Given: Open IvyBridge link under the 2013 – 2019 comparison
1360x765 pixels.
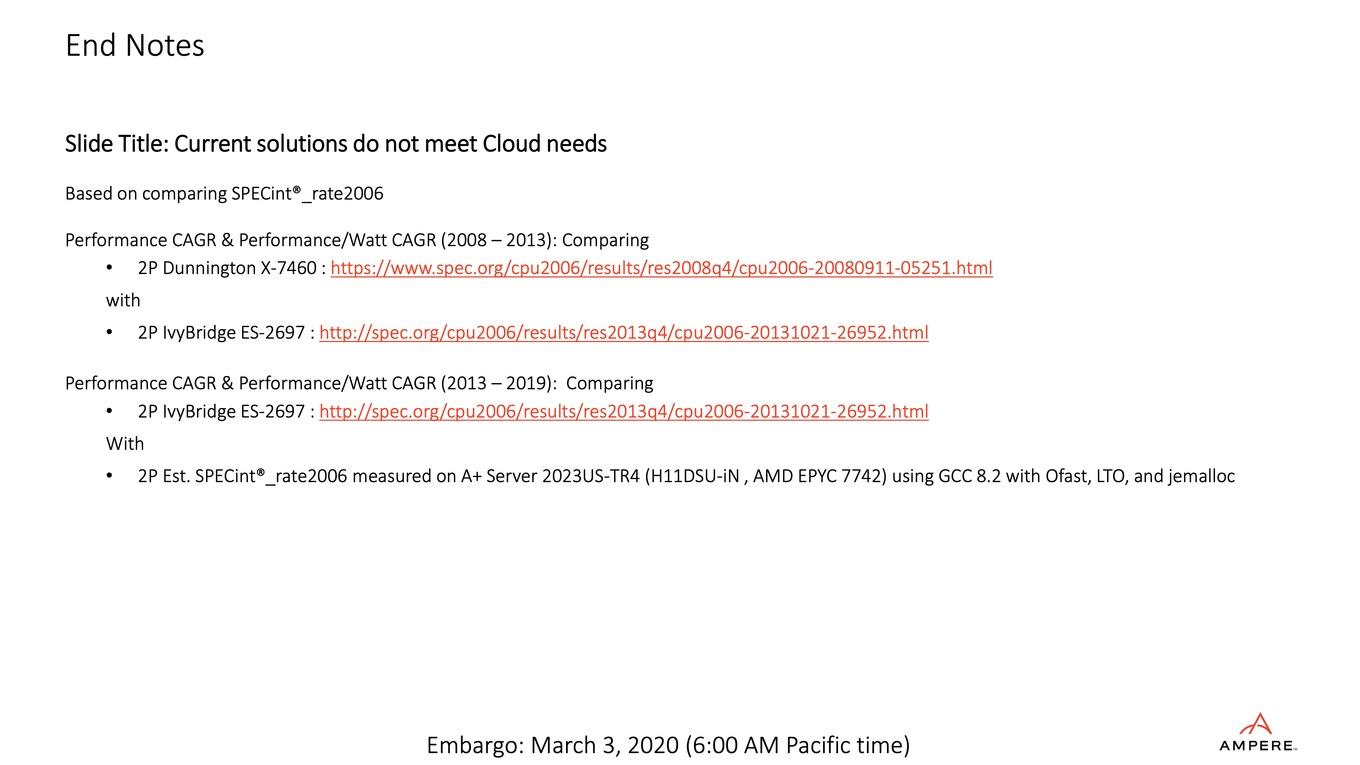Looking at the screenshot, I should [x=624, y=411].
